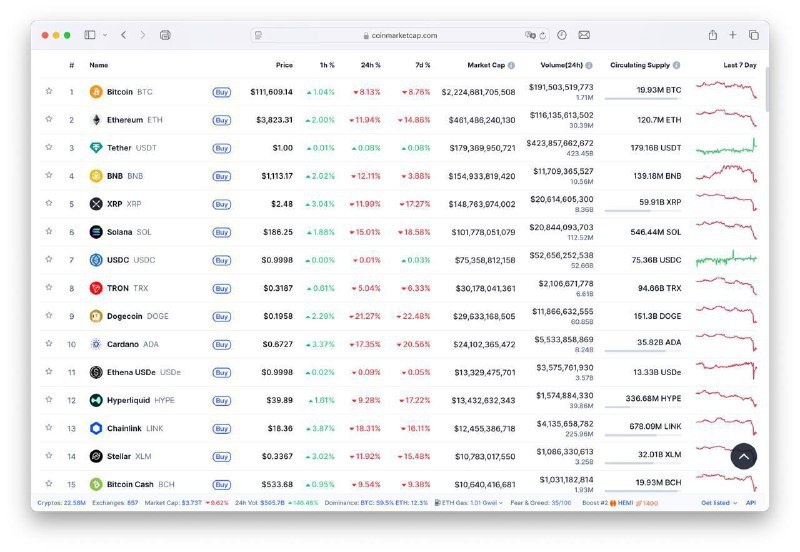Favorite Ethereum with the star
Viewport: 800px width, 552px height.
[x=49, y=119]
